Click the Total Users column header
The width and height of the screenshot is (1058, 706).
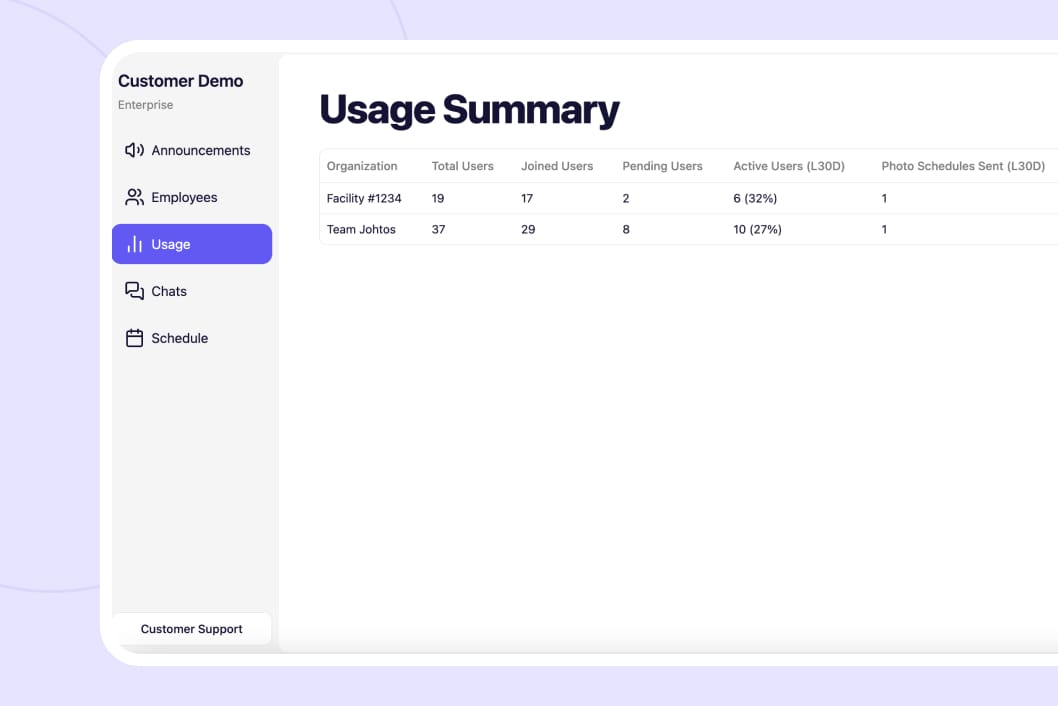pyautogui.click(x=462, y=166)
